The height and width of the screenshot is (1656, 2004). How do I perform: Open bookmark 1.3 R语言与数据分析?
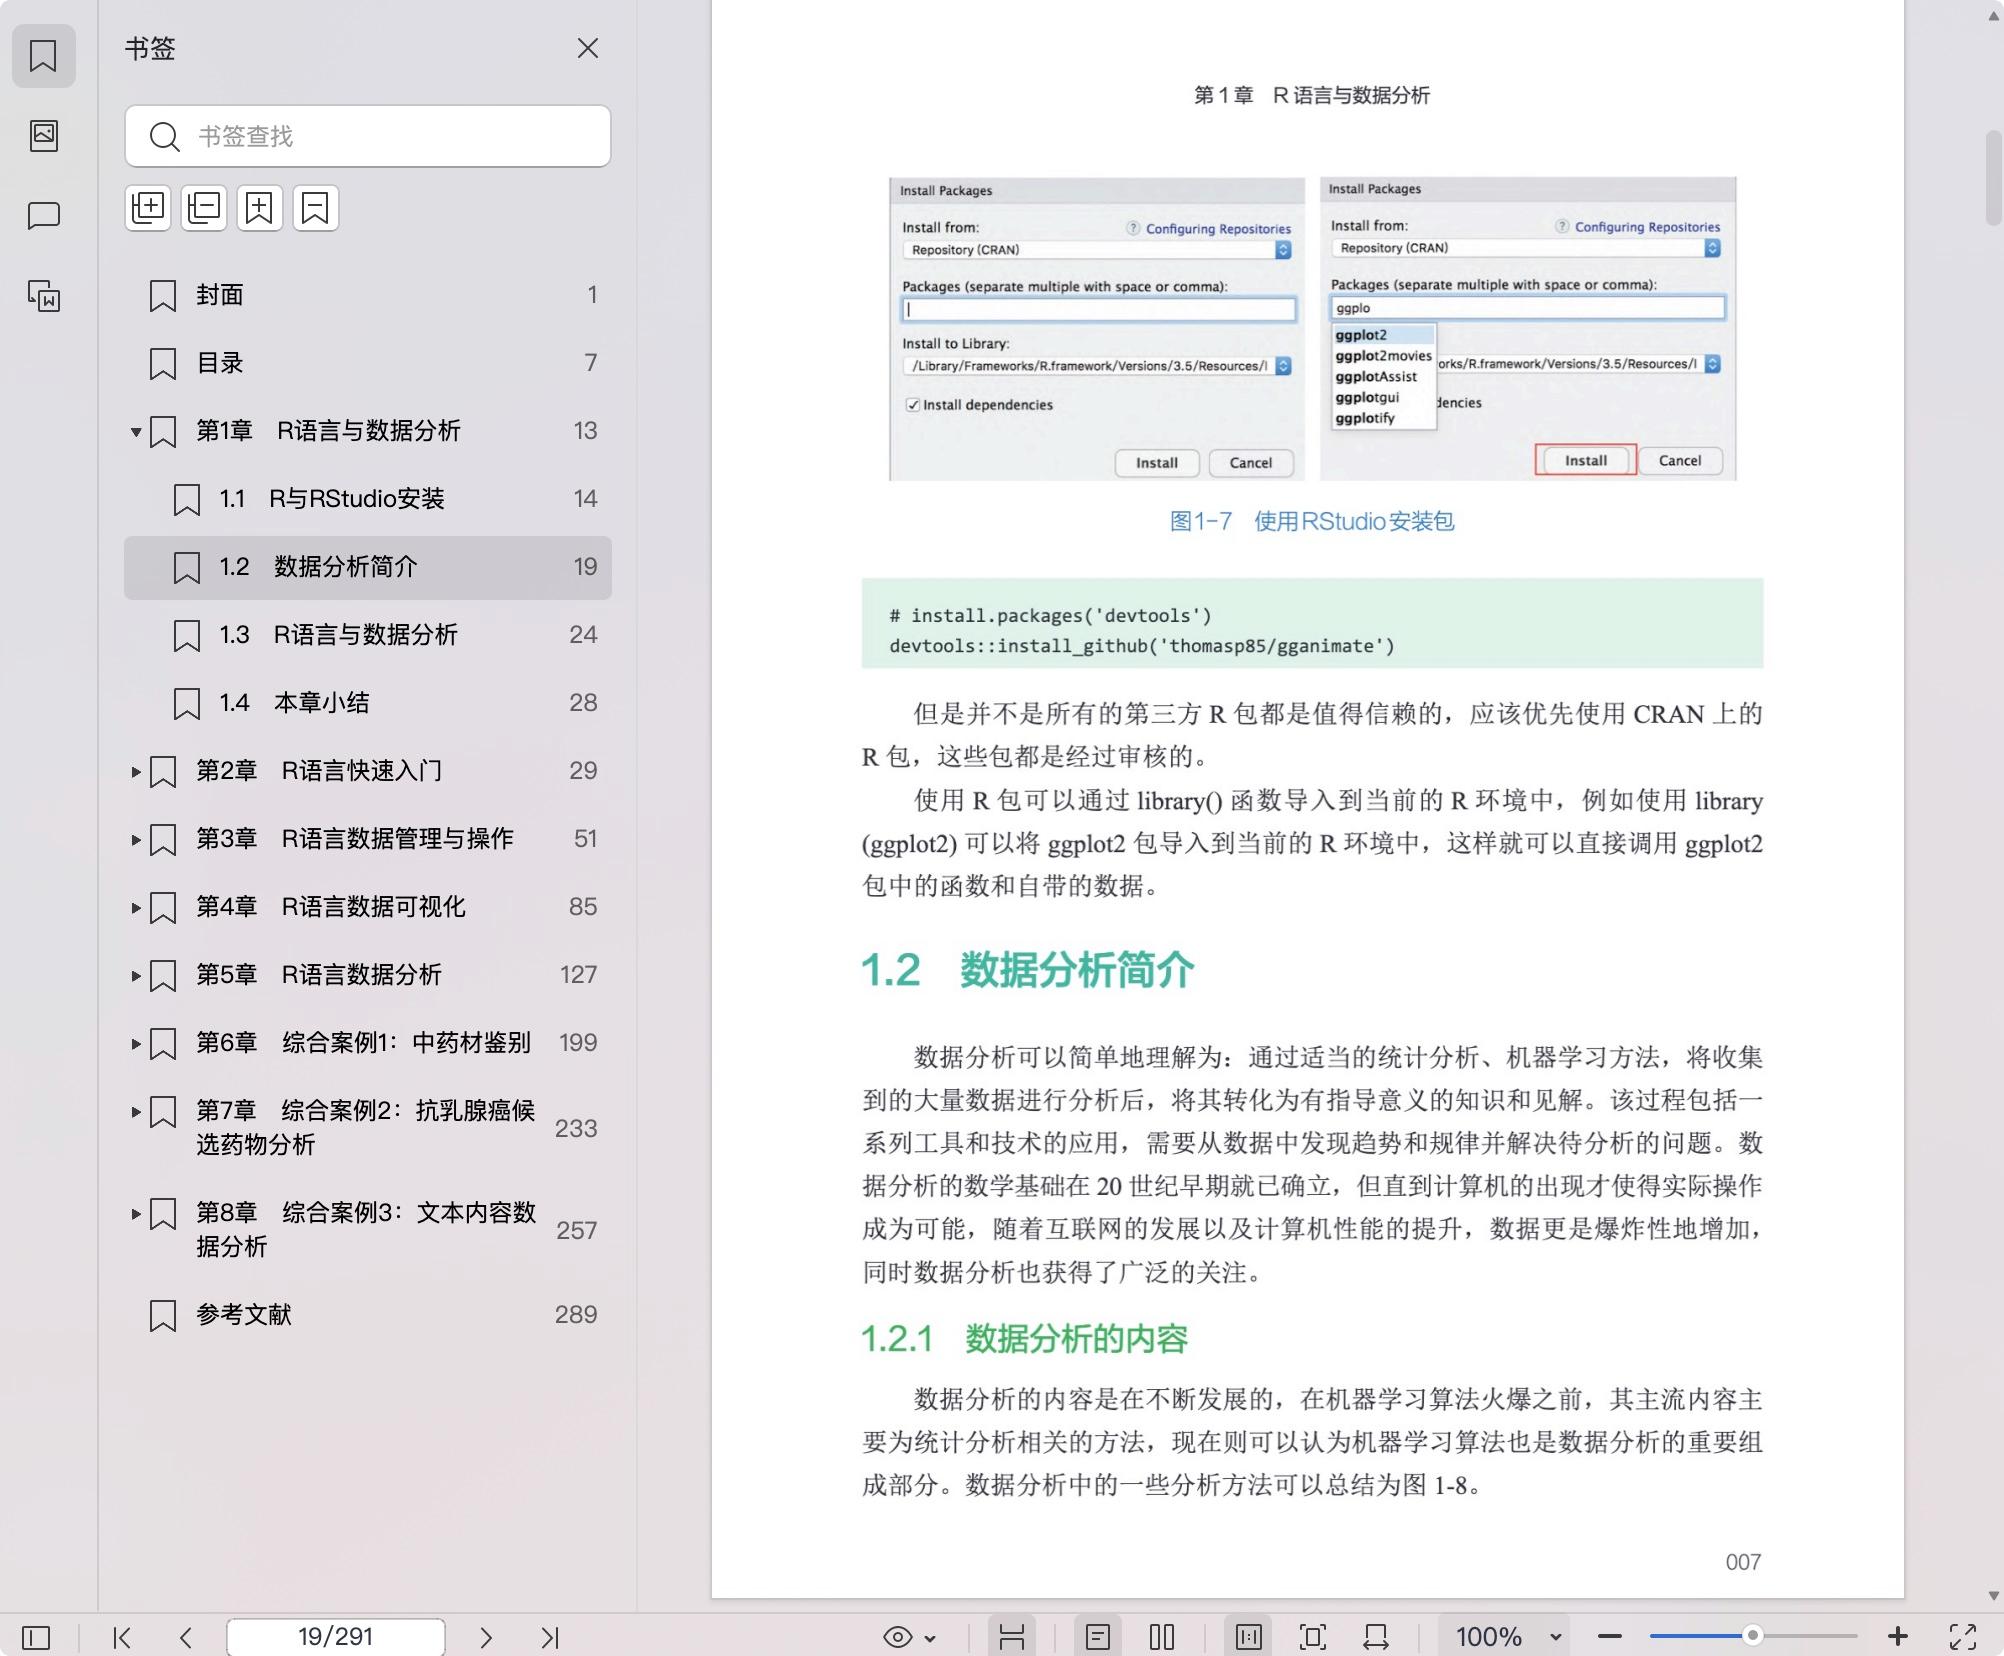367,635
